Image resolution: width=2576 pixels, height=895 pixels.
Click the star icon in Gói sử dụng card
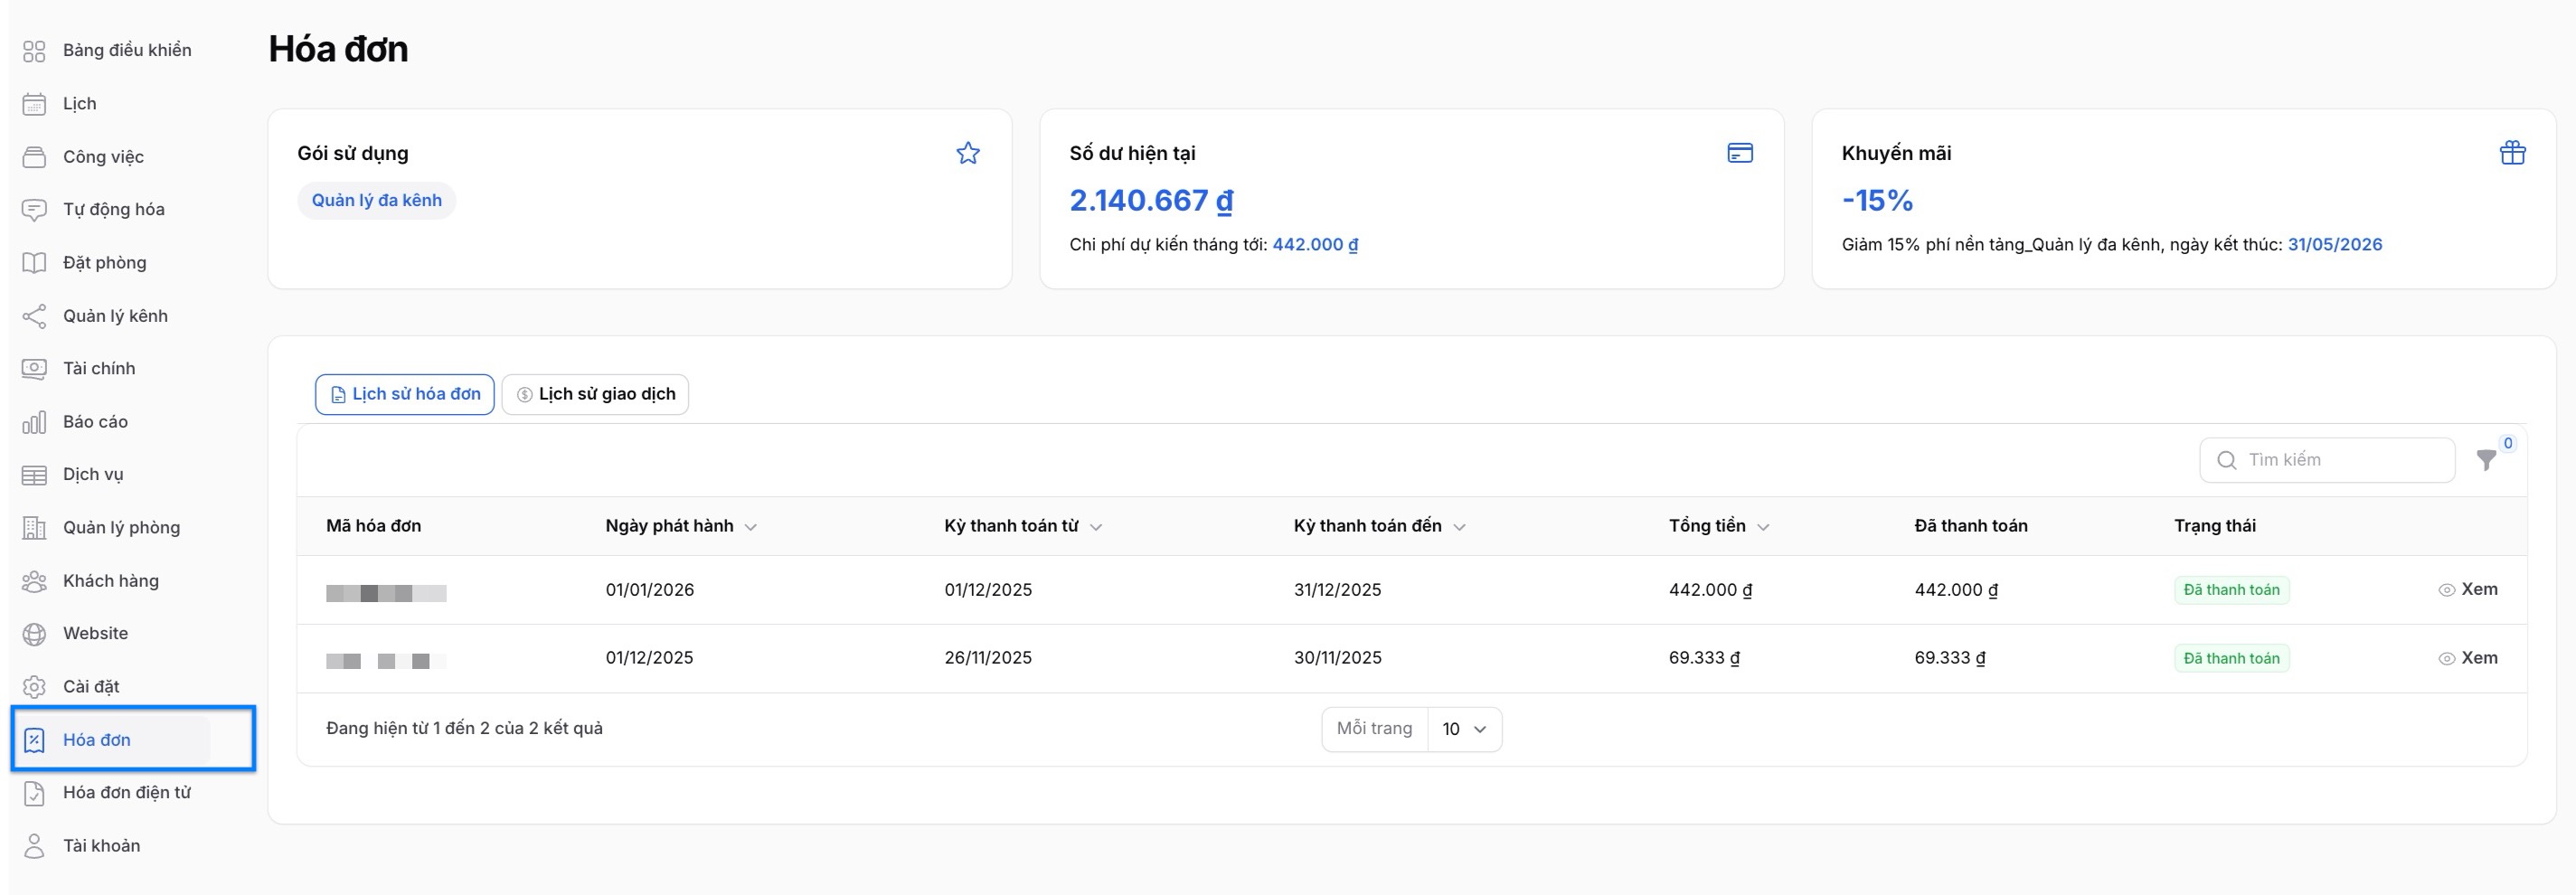tap(967, 153)
